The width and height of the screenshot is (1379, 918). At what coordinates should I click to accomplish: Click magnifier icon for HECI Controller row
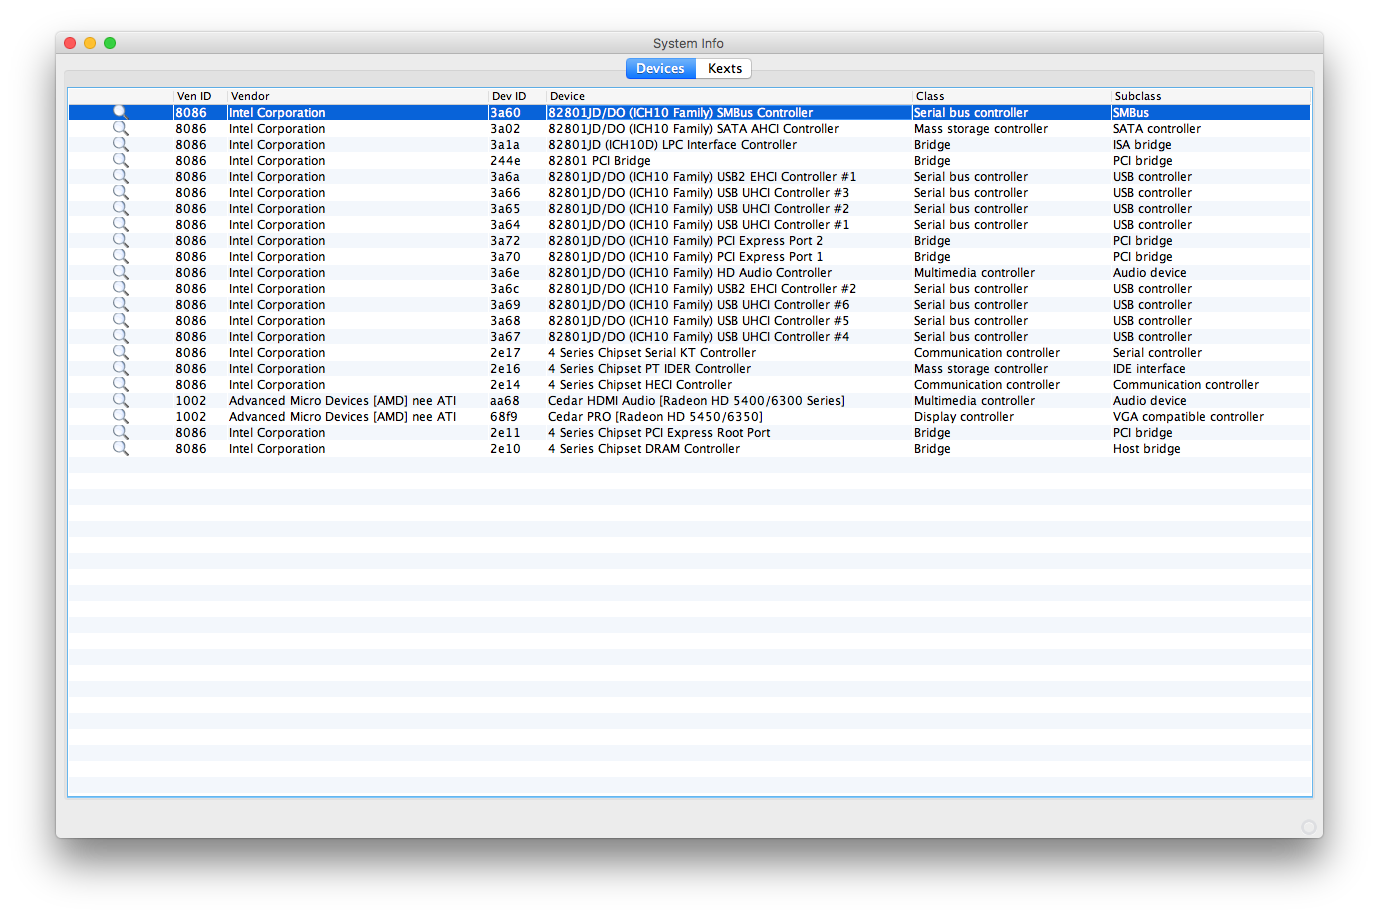[x=121, y=385]
